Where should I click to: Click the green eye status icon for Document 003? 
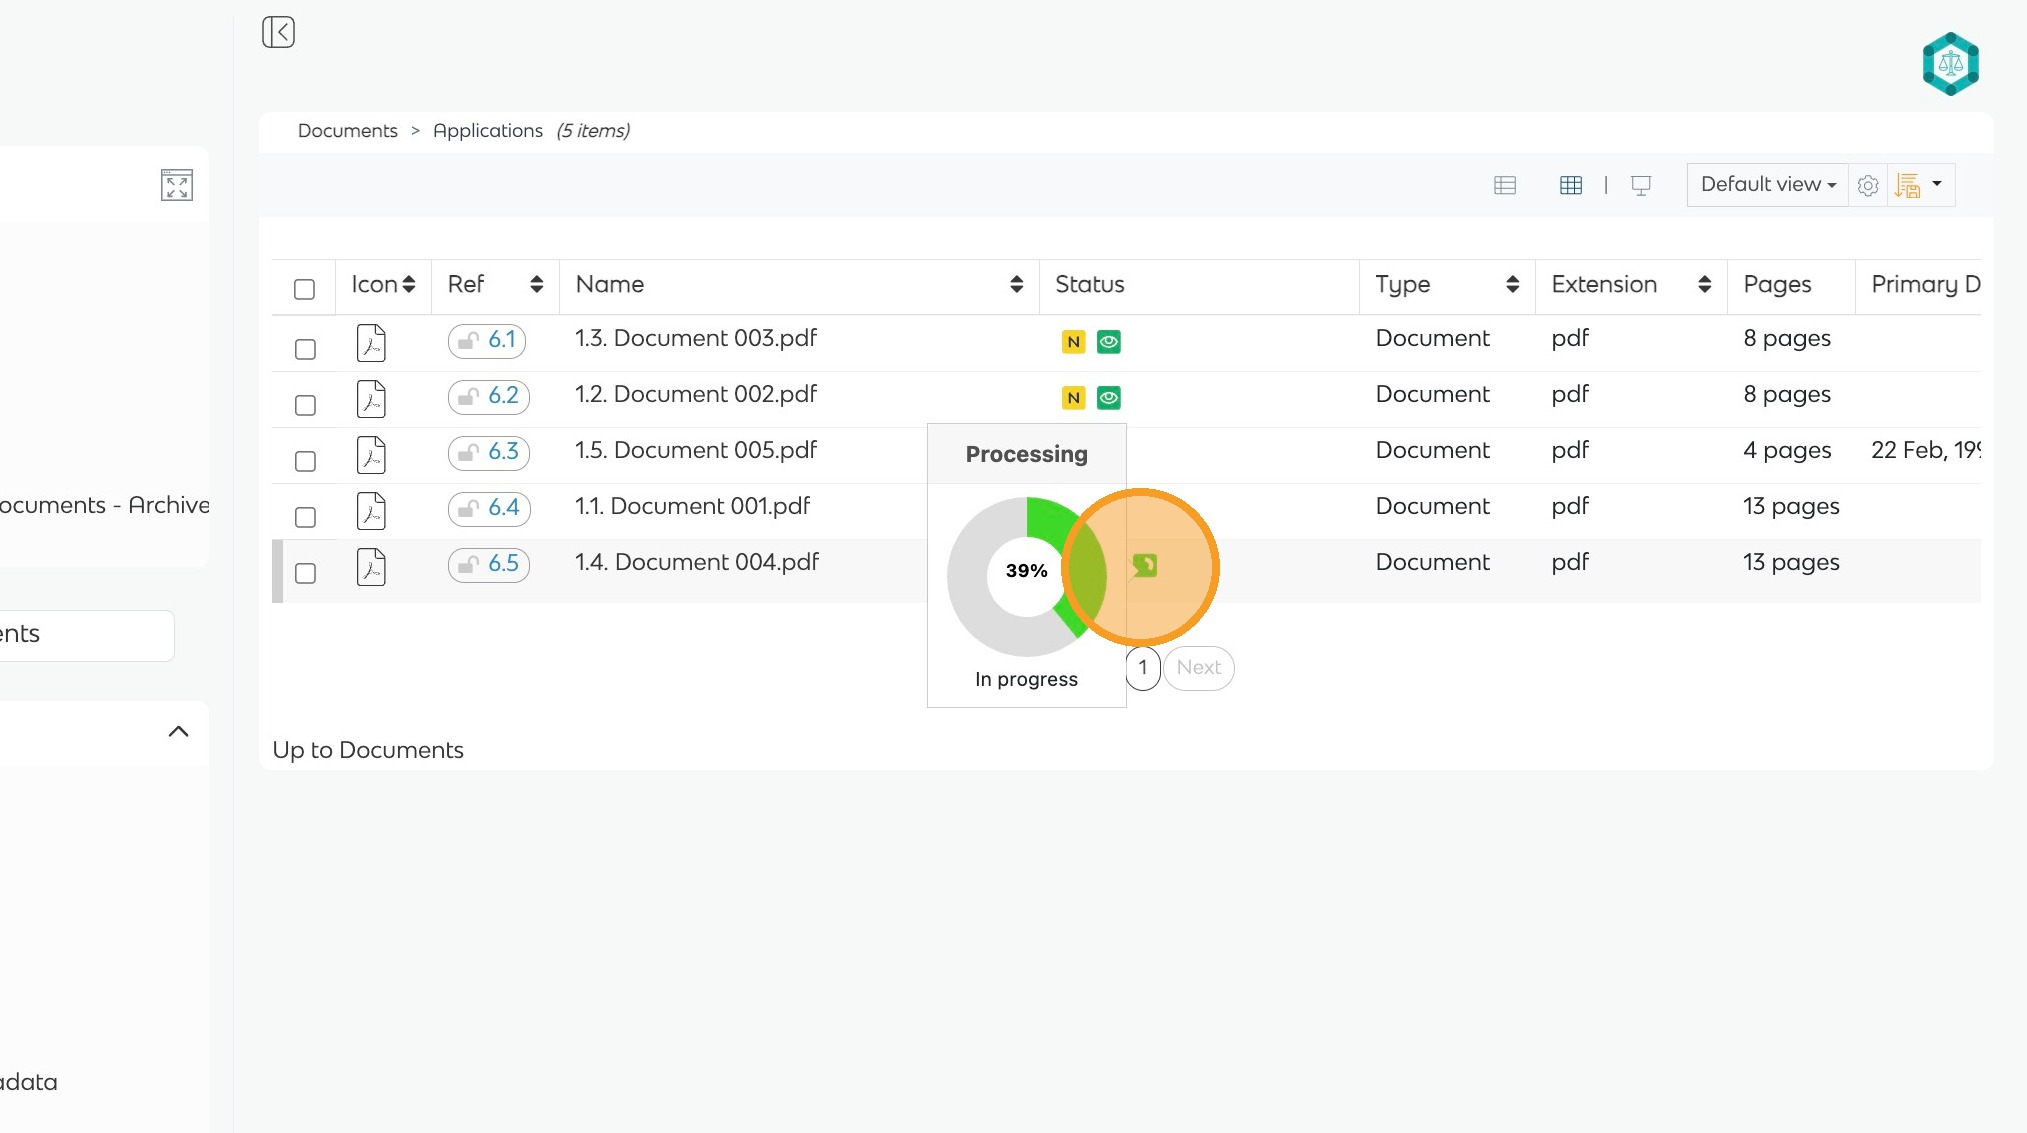(x=1108, y=342)
